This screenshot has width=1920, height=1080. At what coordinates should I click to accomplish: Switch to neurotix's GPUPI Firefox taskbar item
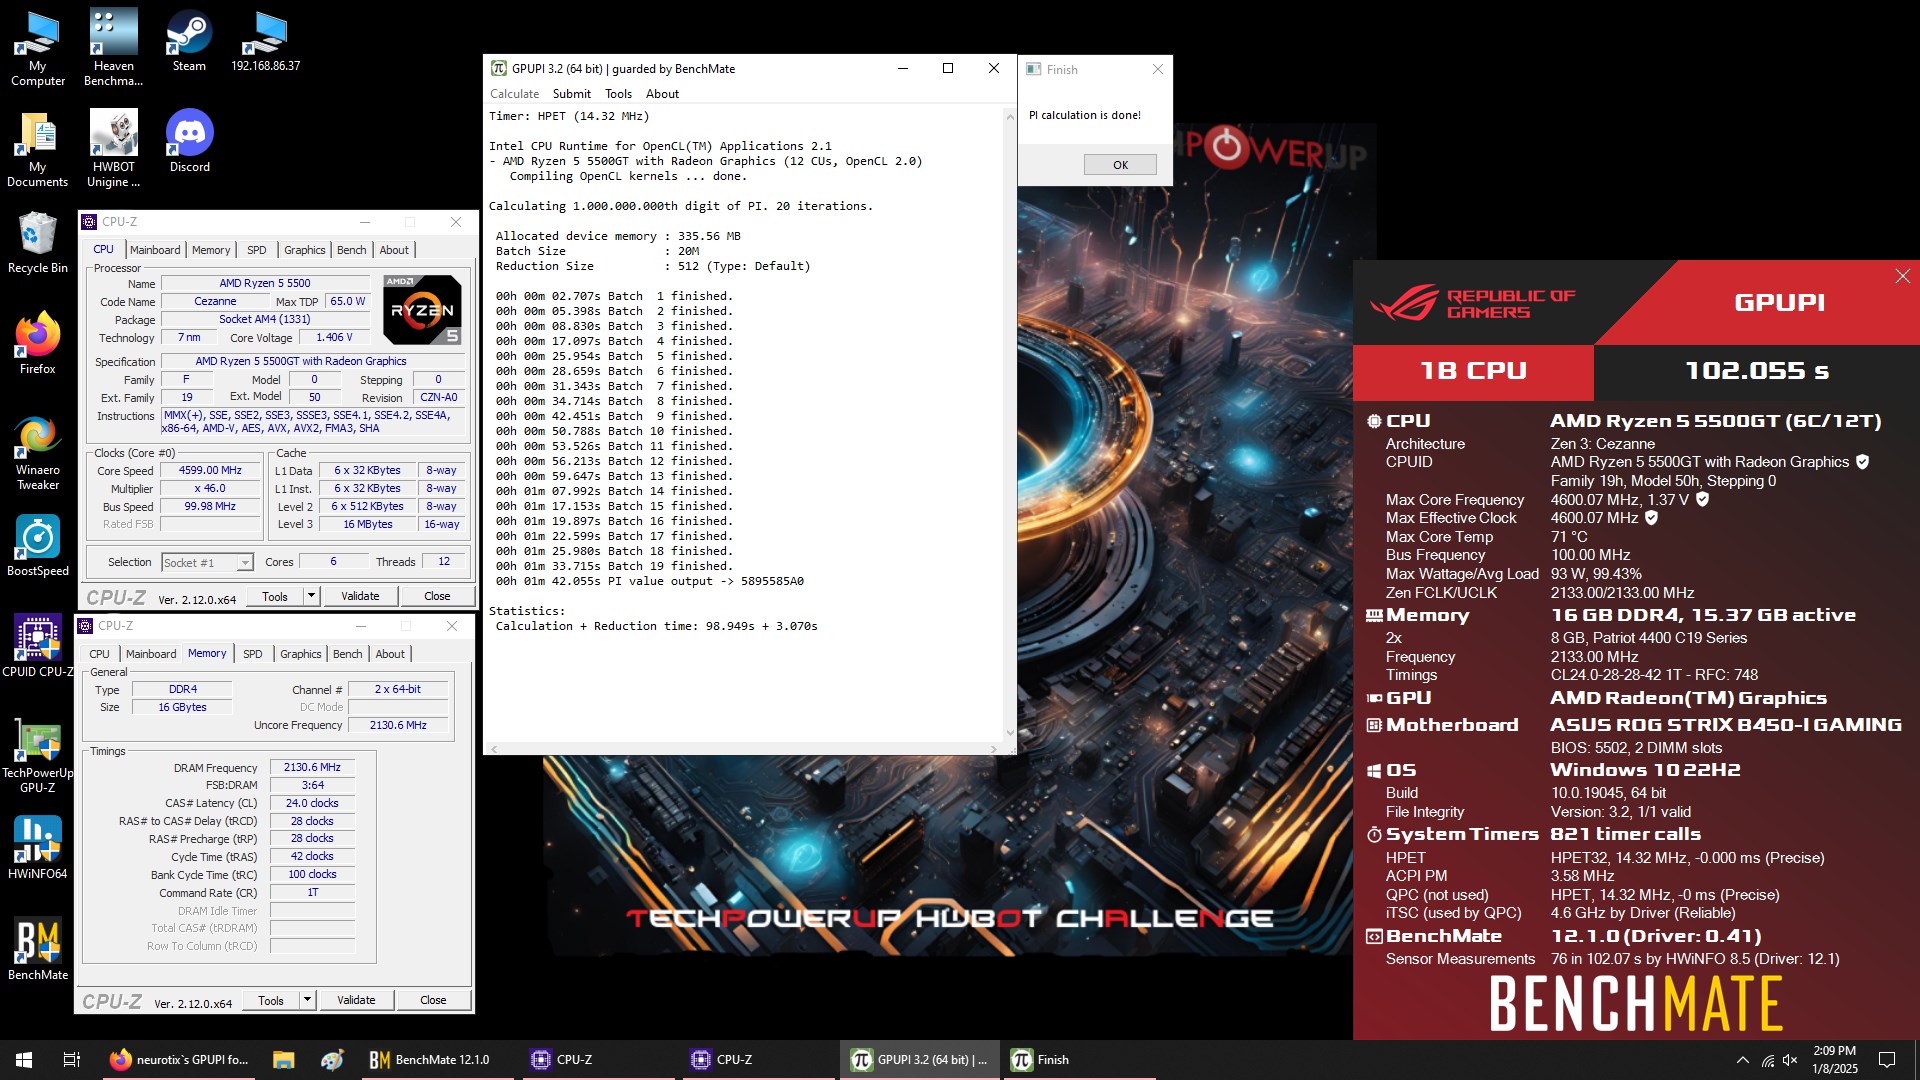(x=180, y=1060)
